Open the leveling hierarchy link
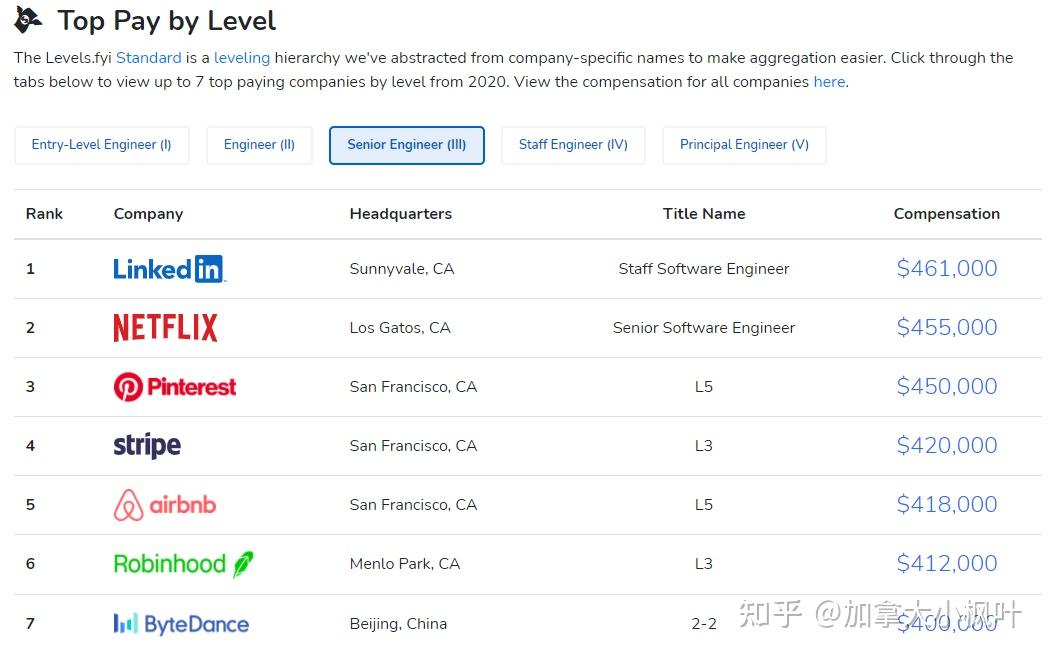The image size is (1049, 657). pyautogui.click(x=242, y=58)
